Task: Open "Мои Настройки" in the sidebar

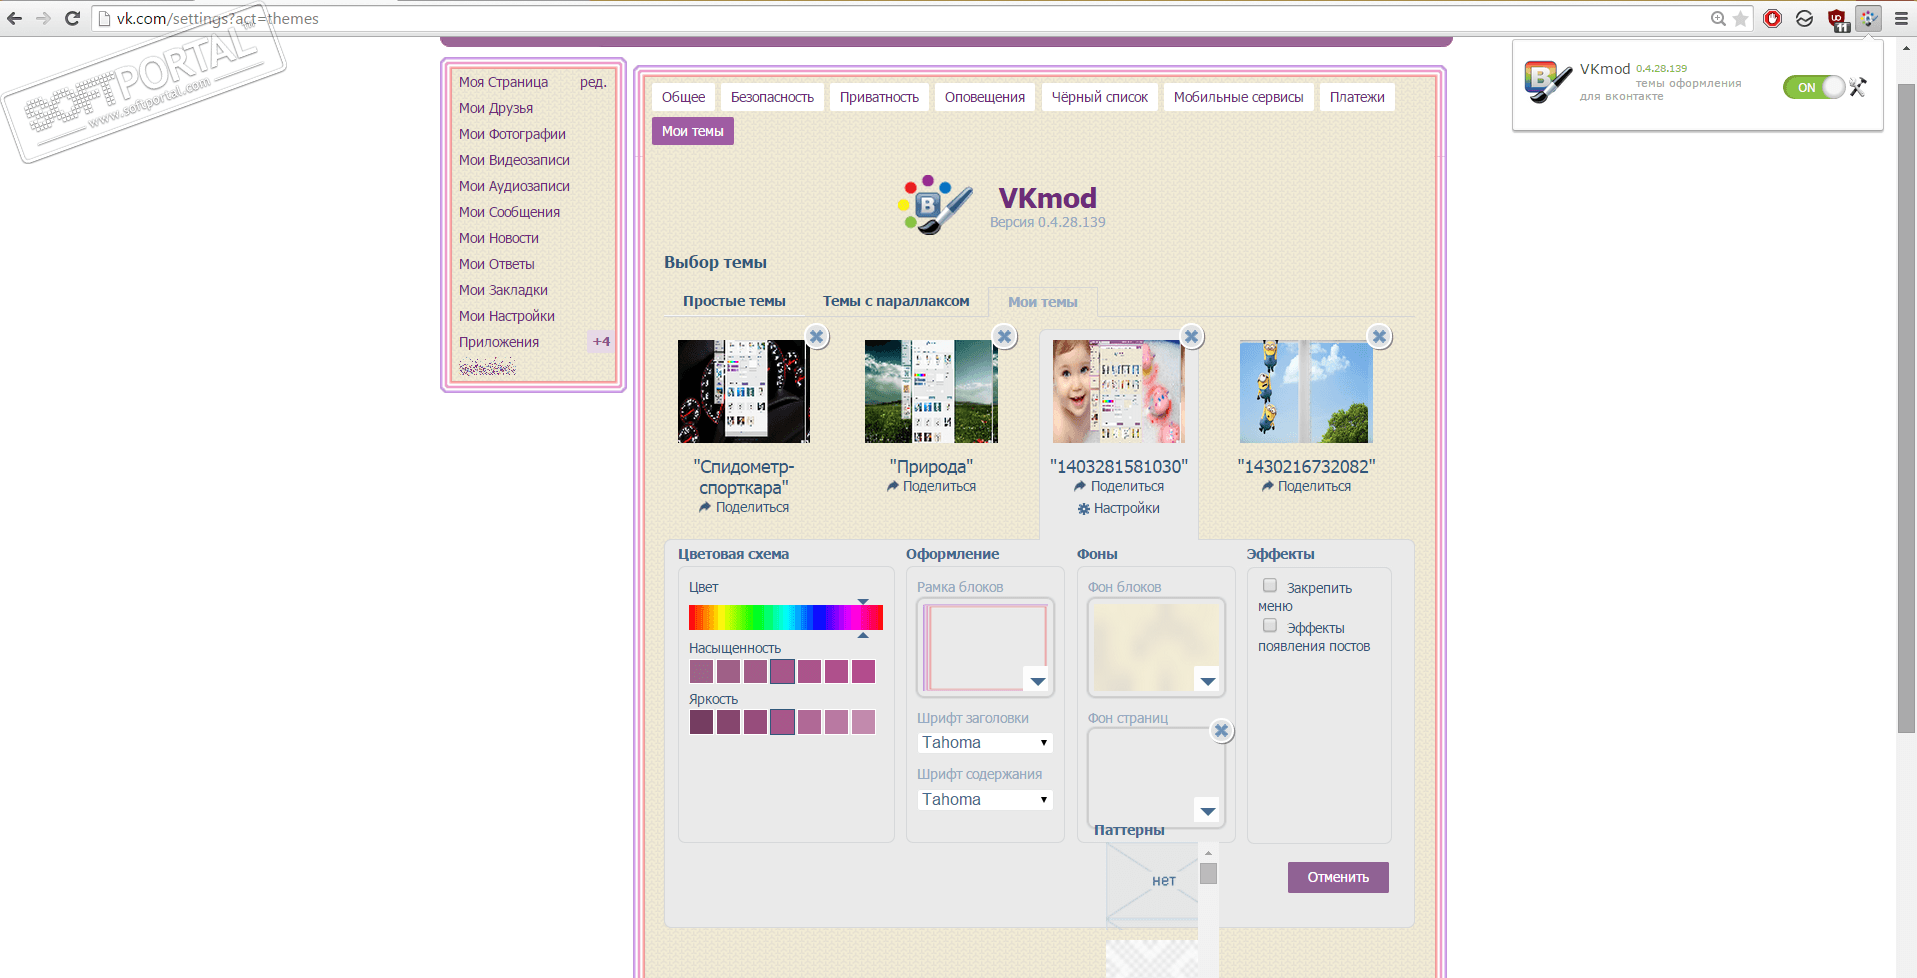Action: 507,316
